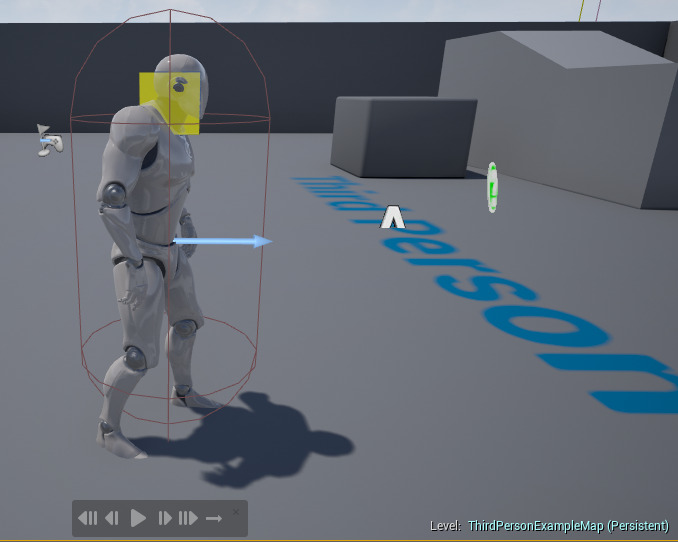Toggle loop mode arrow button
Viewport: 678px width, 542px height.
point(214,518)
